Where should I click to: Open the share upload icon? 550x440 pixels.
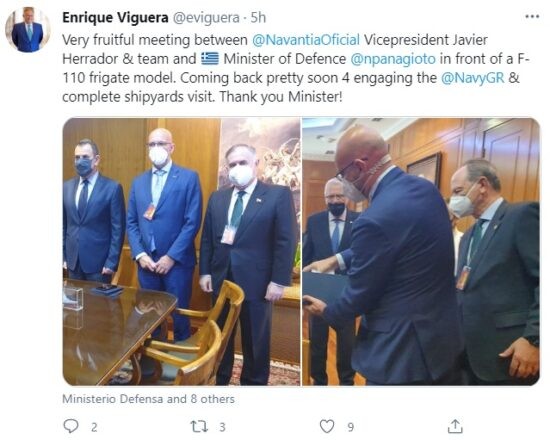[x=455, y=426]
